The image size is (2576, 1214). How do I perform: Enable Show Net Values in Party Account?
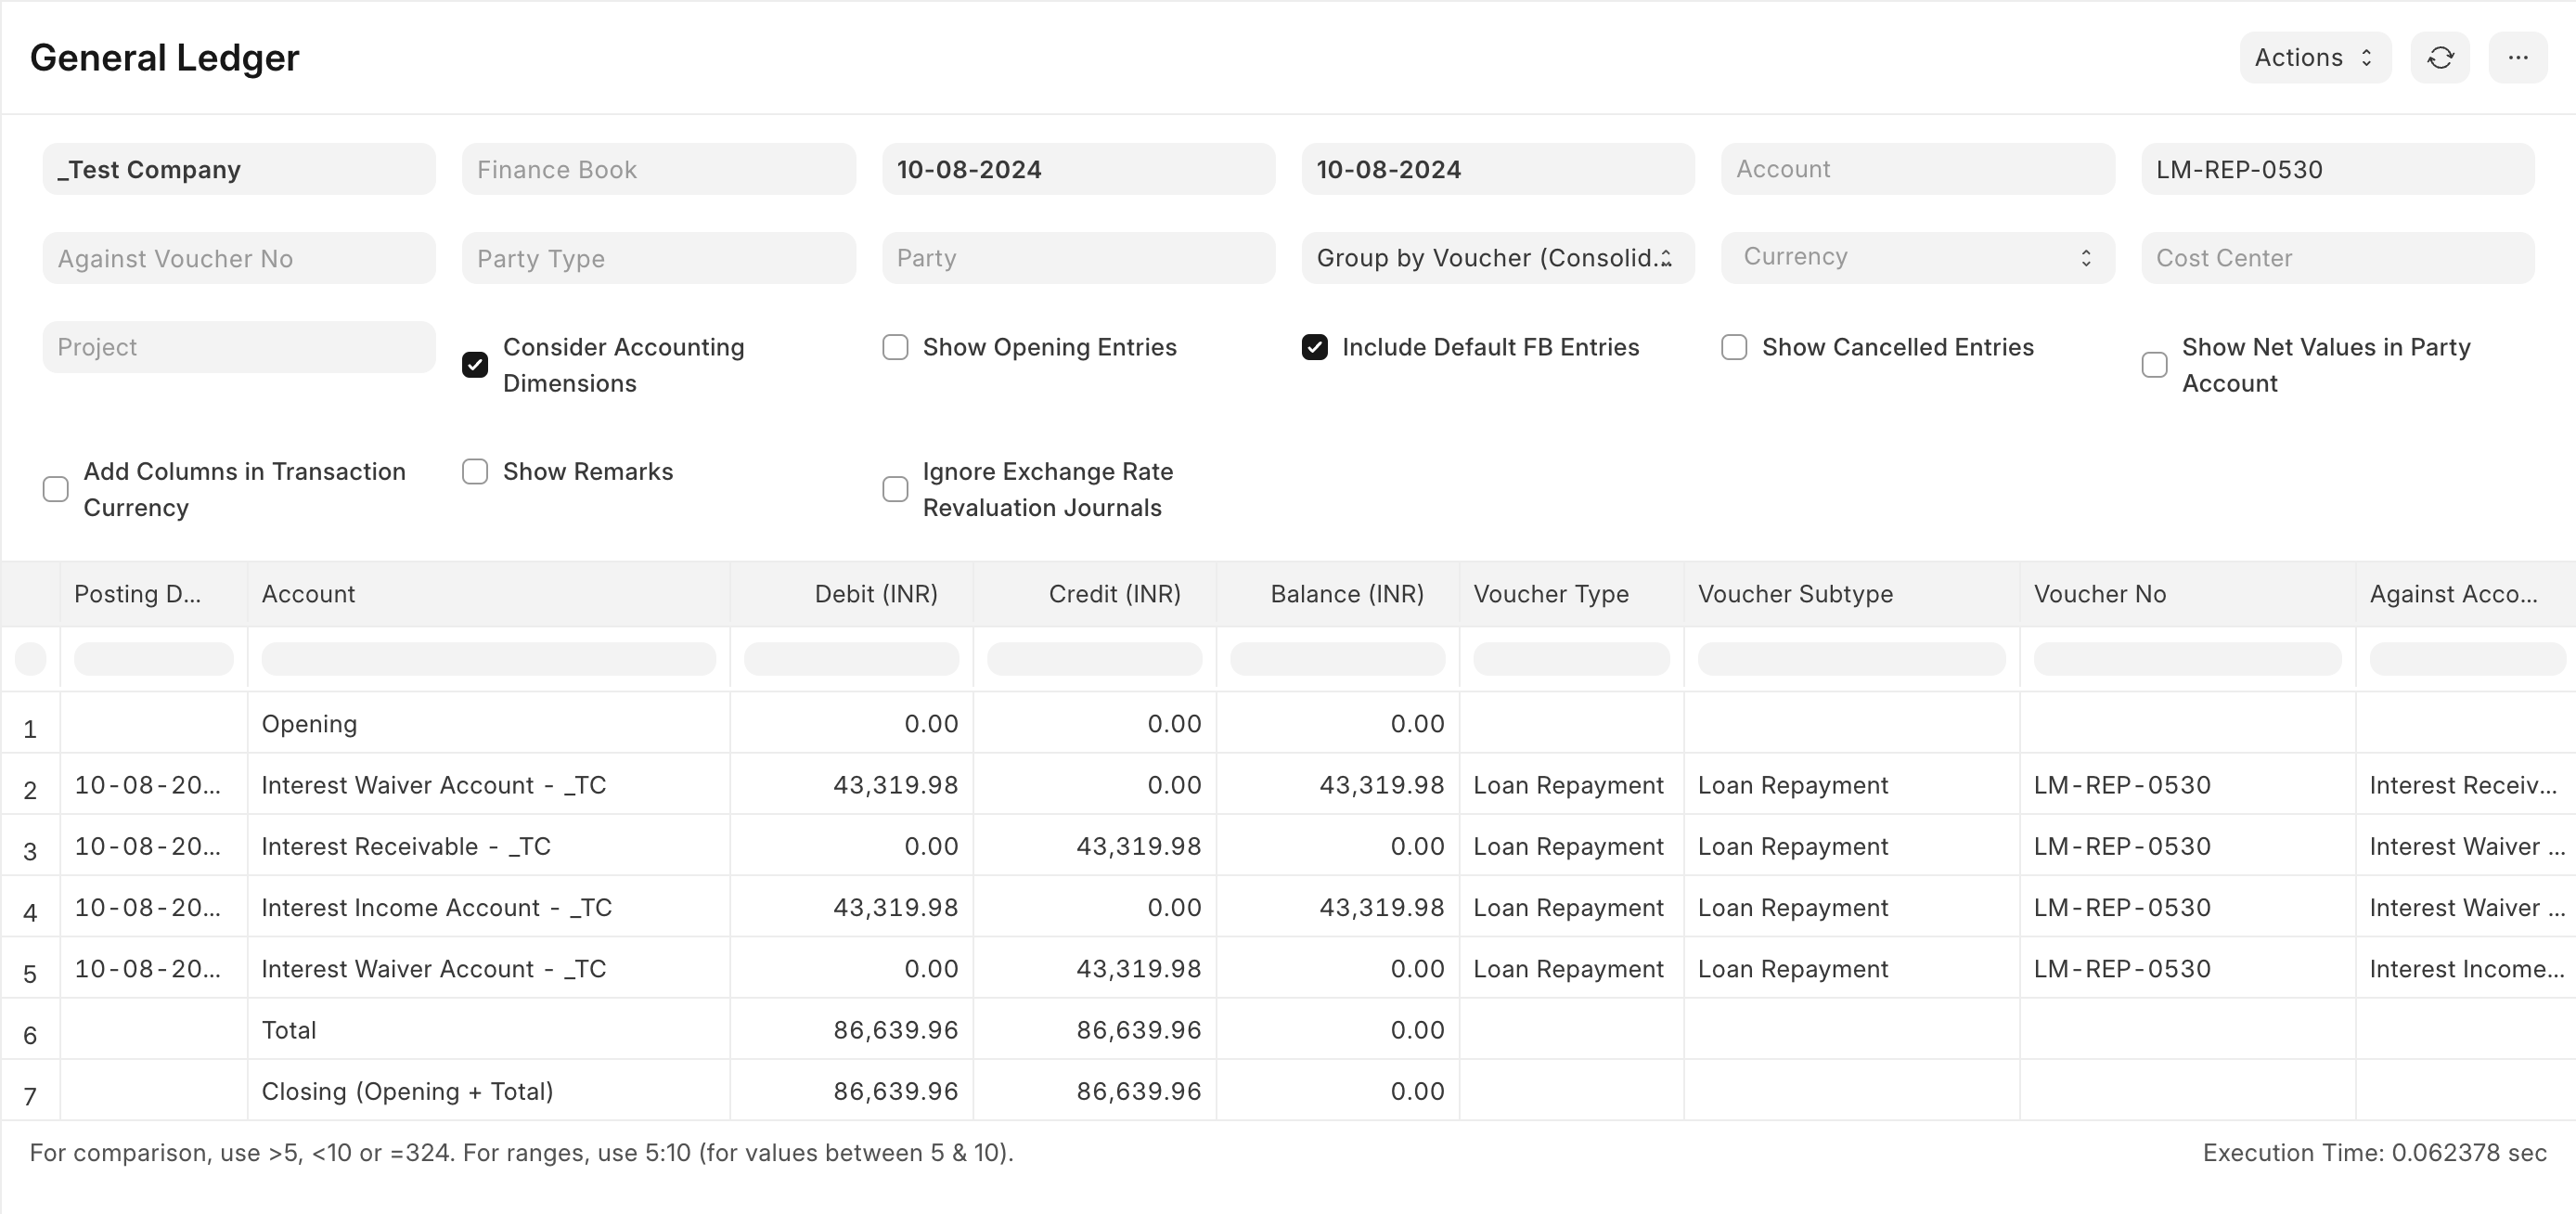(2154, 365)
